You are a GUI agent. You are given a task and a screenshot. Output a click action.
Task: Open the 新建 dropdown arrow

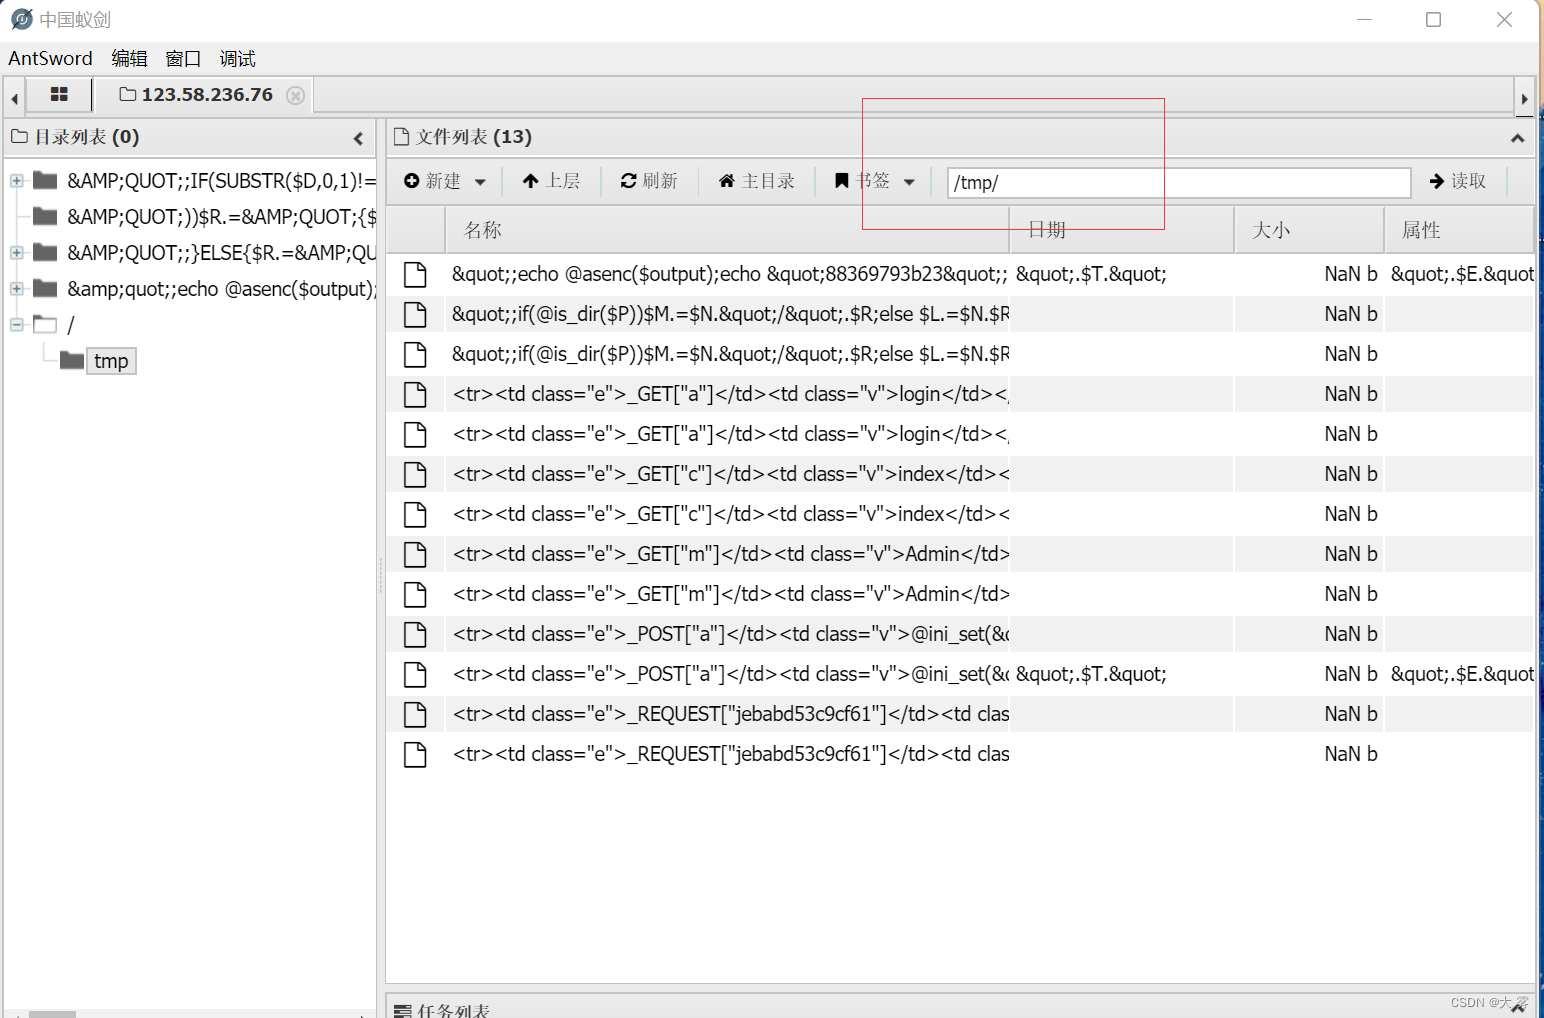480,181
